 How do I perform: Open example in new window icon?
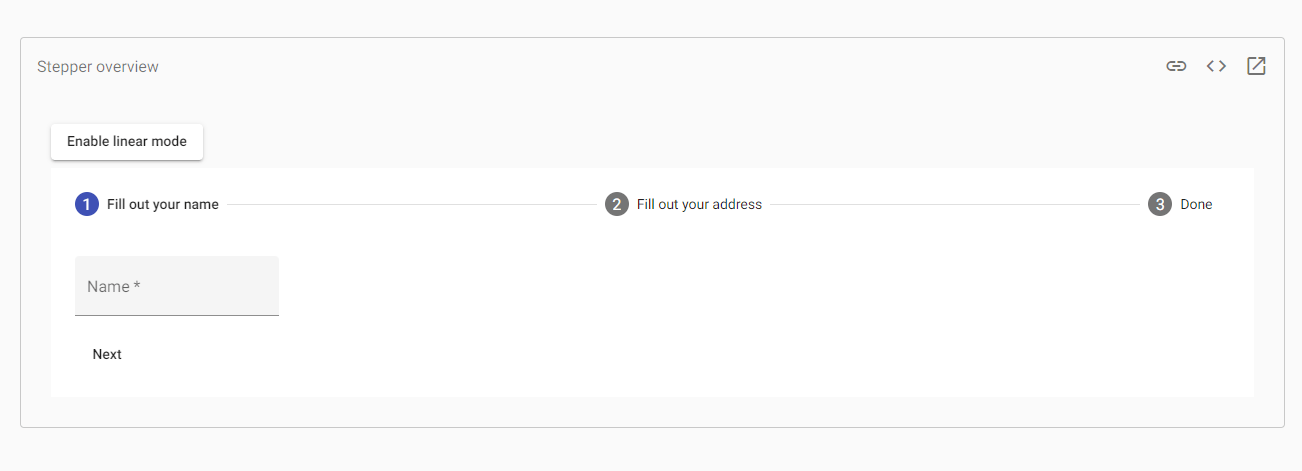pos(1256,66)
